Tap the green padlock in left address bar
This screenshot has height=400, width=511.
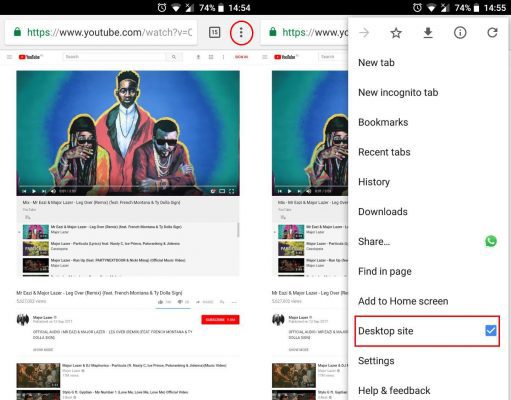tap(17, 32)
